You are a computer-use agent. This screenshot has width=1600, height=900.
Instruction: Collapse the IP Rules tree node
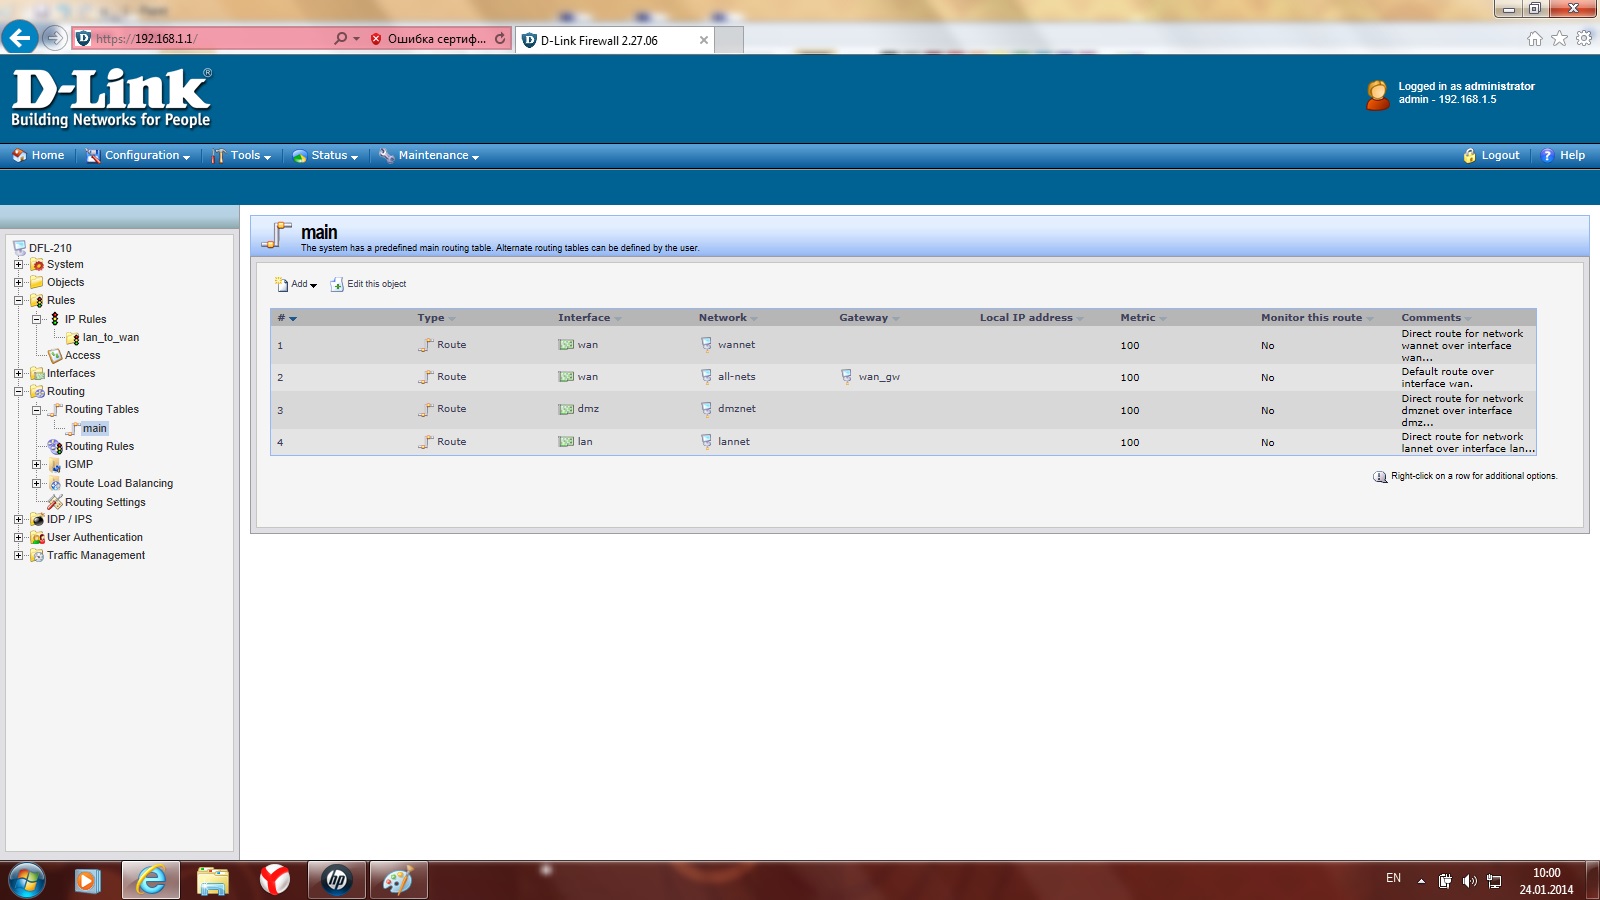36,320
